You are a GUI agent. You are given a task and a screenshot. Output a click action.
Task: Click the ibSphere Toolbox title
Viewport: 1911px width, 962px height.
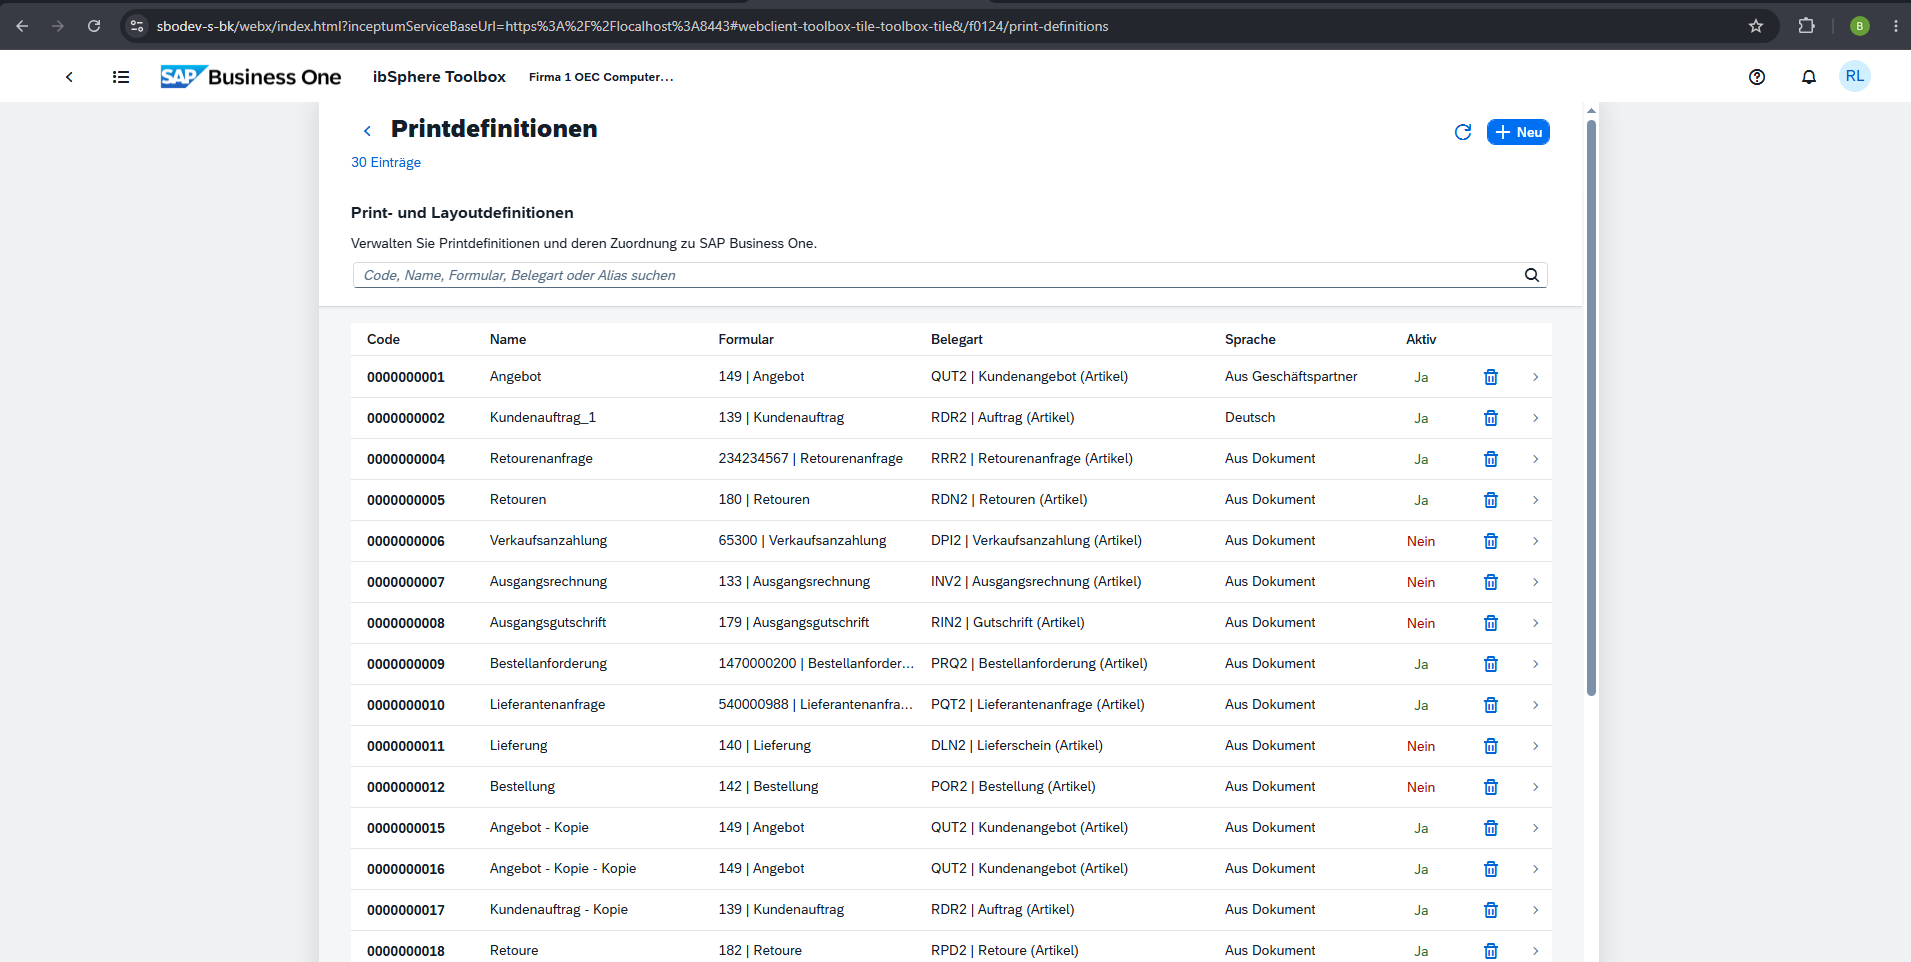(439, 77)
